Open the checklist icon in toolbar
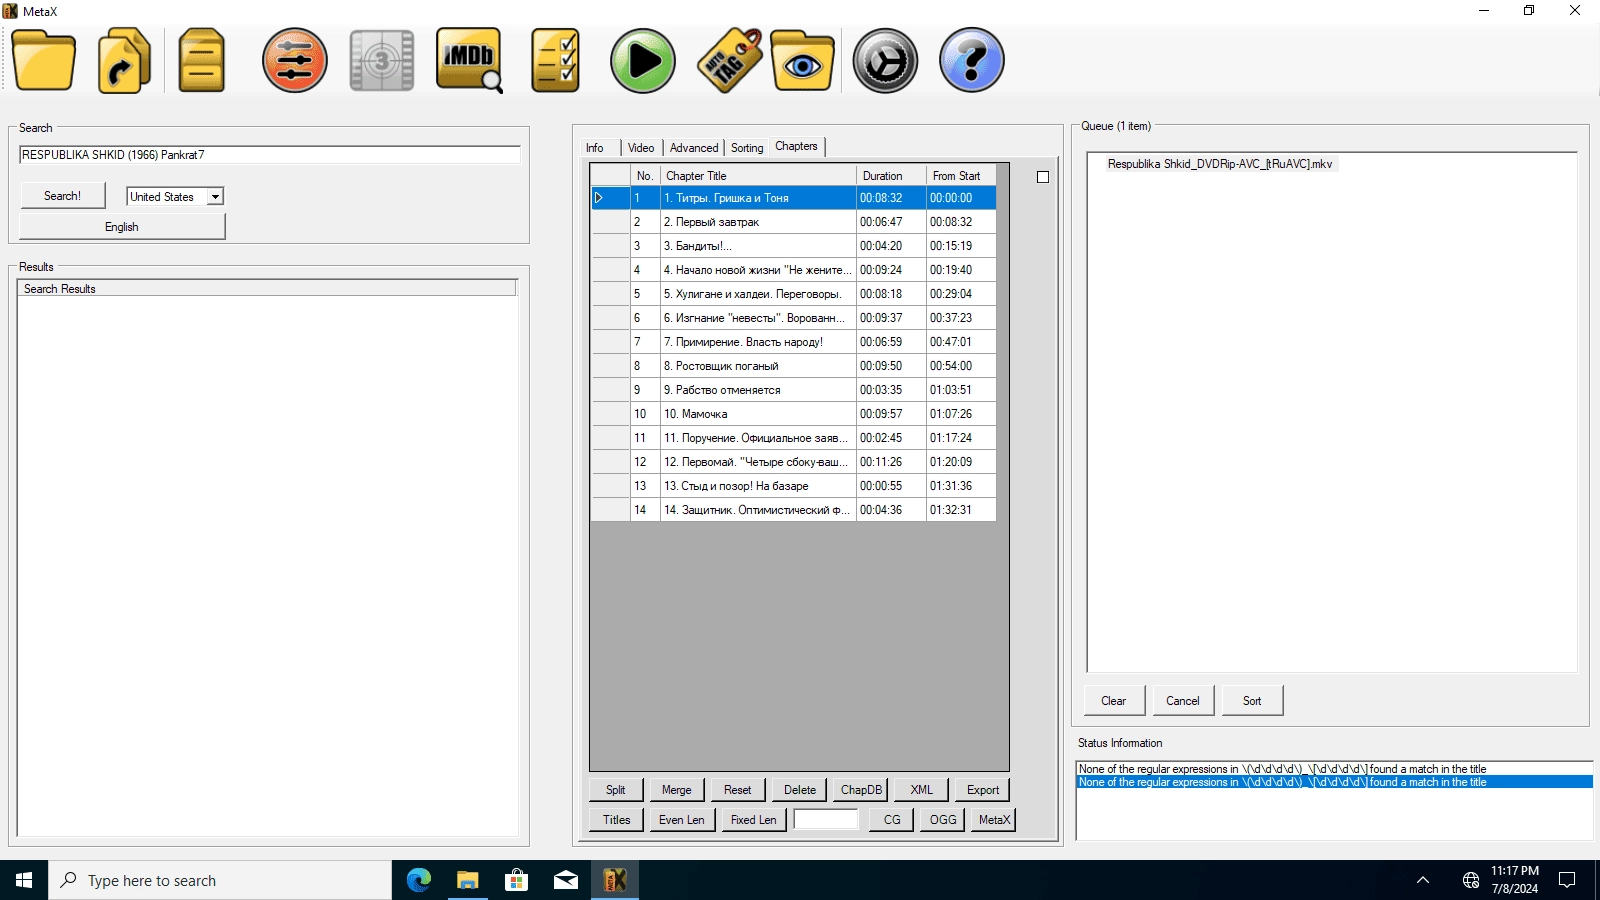This screenshot has height=900, width=1600. [x=556, y=61]
